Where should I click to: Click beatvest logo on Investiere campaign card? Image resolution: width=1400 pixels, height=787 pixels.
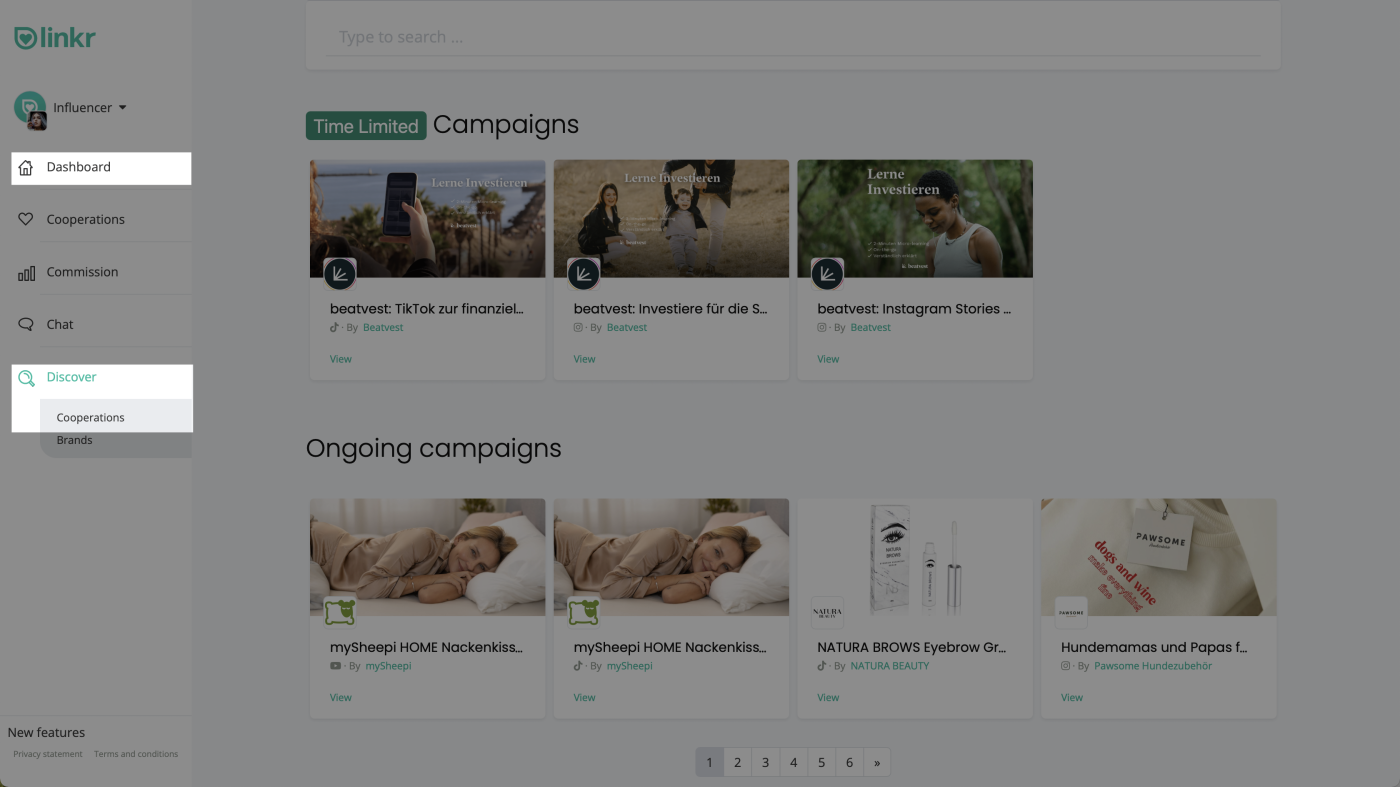584,274
